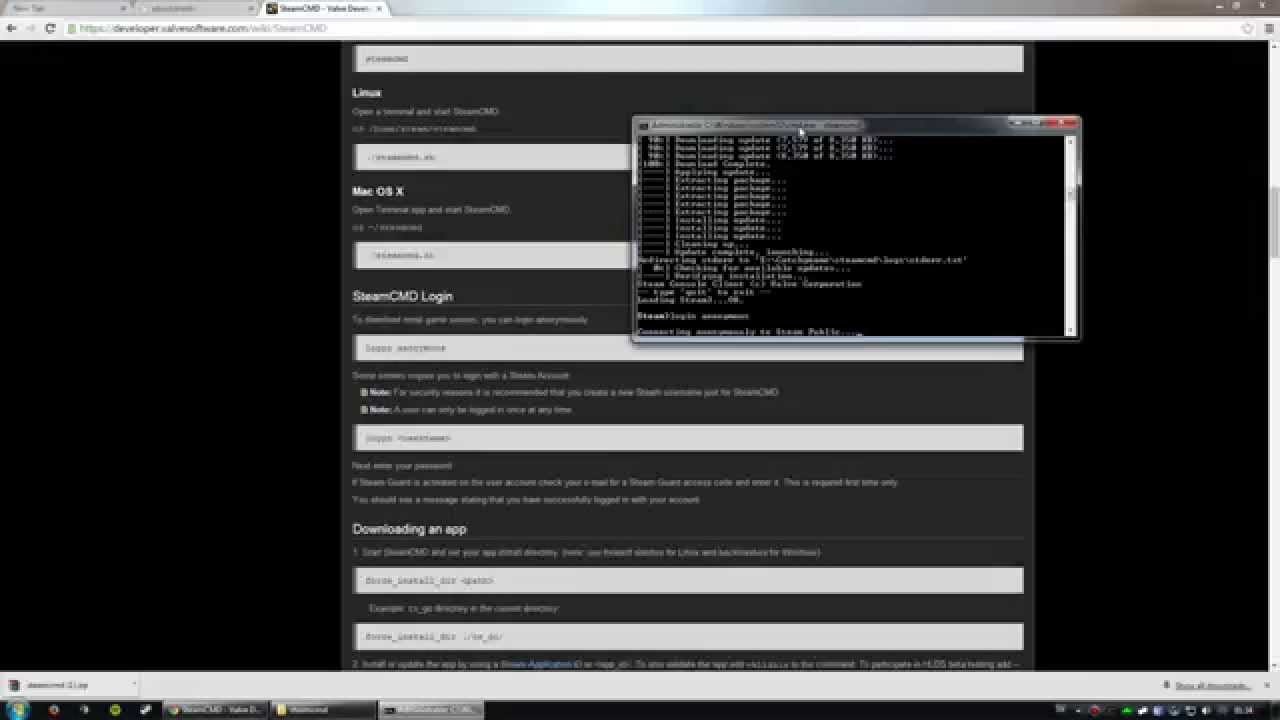Viewport: 1280px width, 720px height.
Task: Click command prompt scrollbar down arrow
Action: tap(1071, 330)
